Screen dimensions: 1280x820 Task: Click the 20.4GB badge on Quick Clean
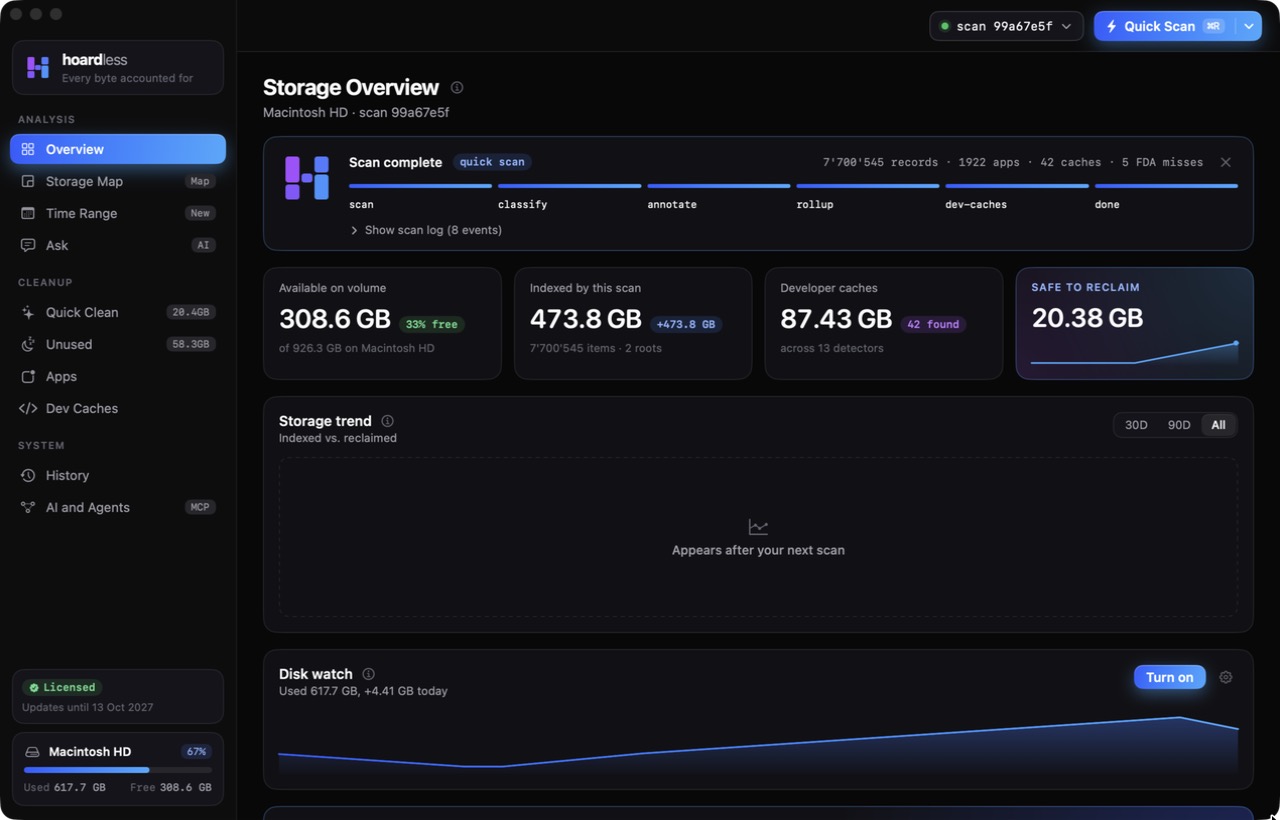click(x=191, y=312)
